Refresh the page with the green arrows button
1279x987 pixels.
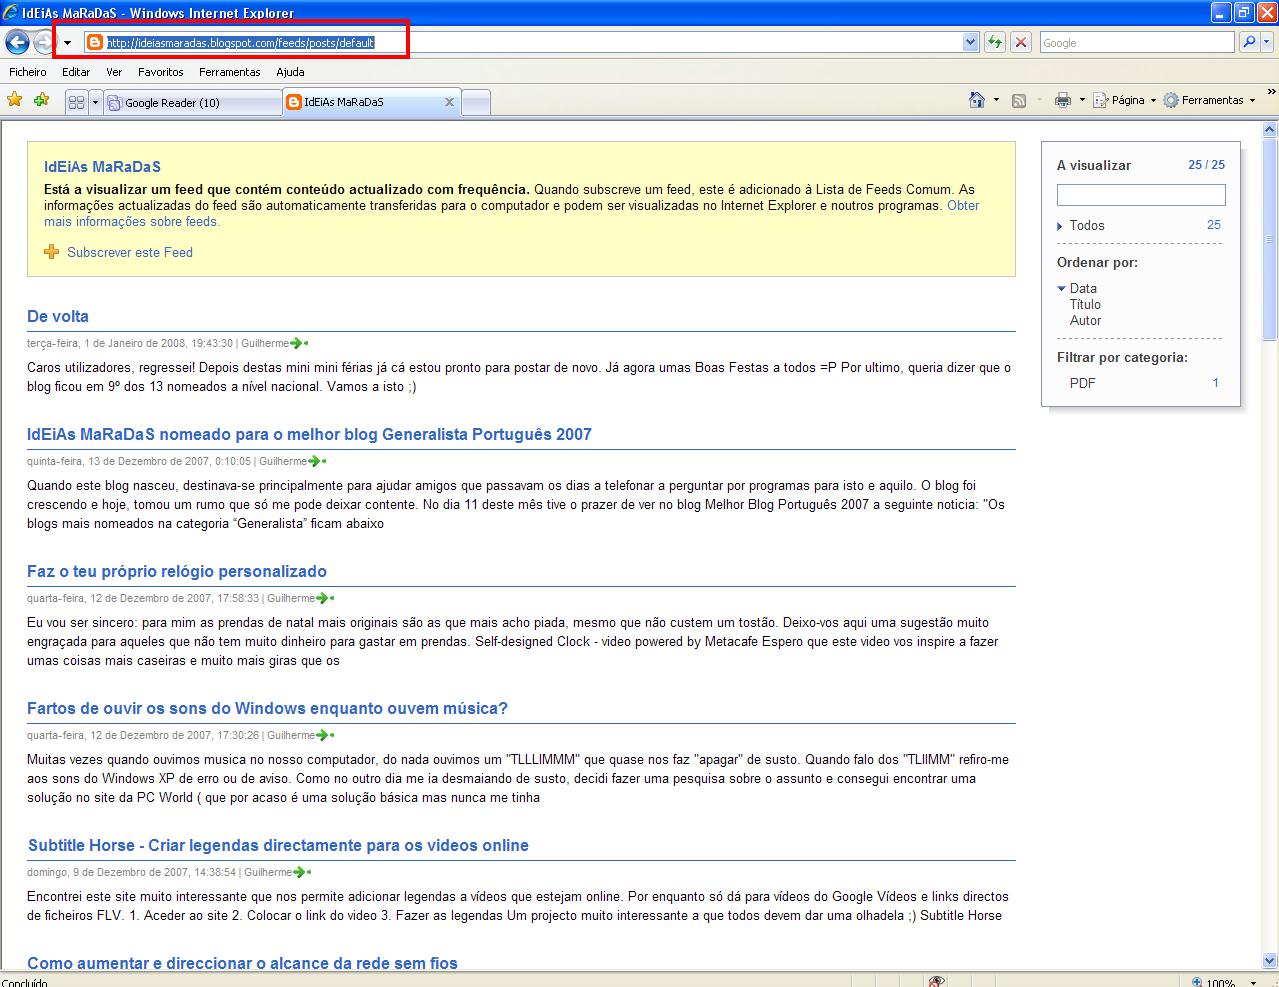[995, 42]
